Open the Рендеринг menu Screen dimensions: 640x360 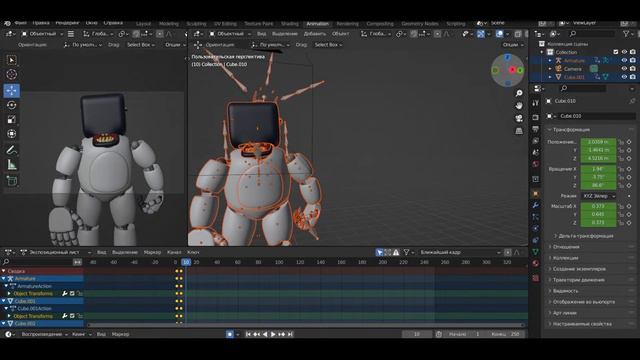[67, 23]
